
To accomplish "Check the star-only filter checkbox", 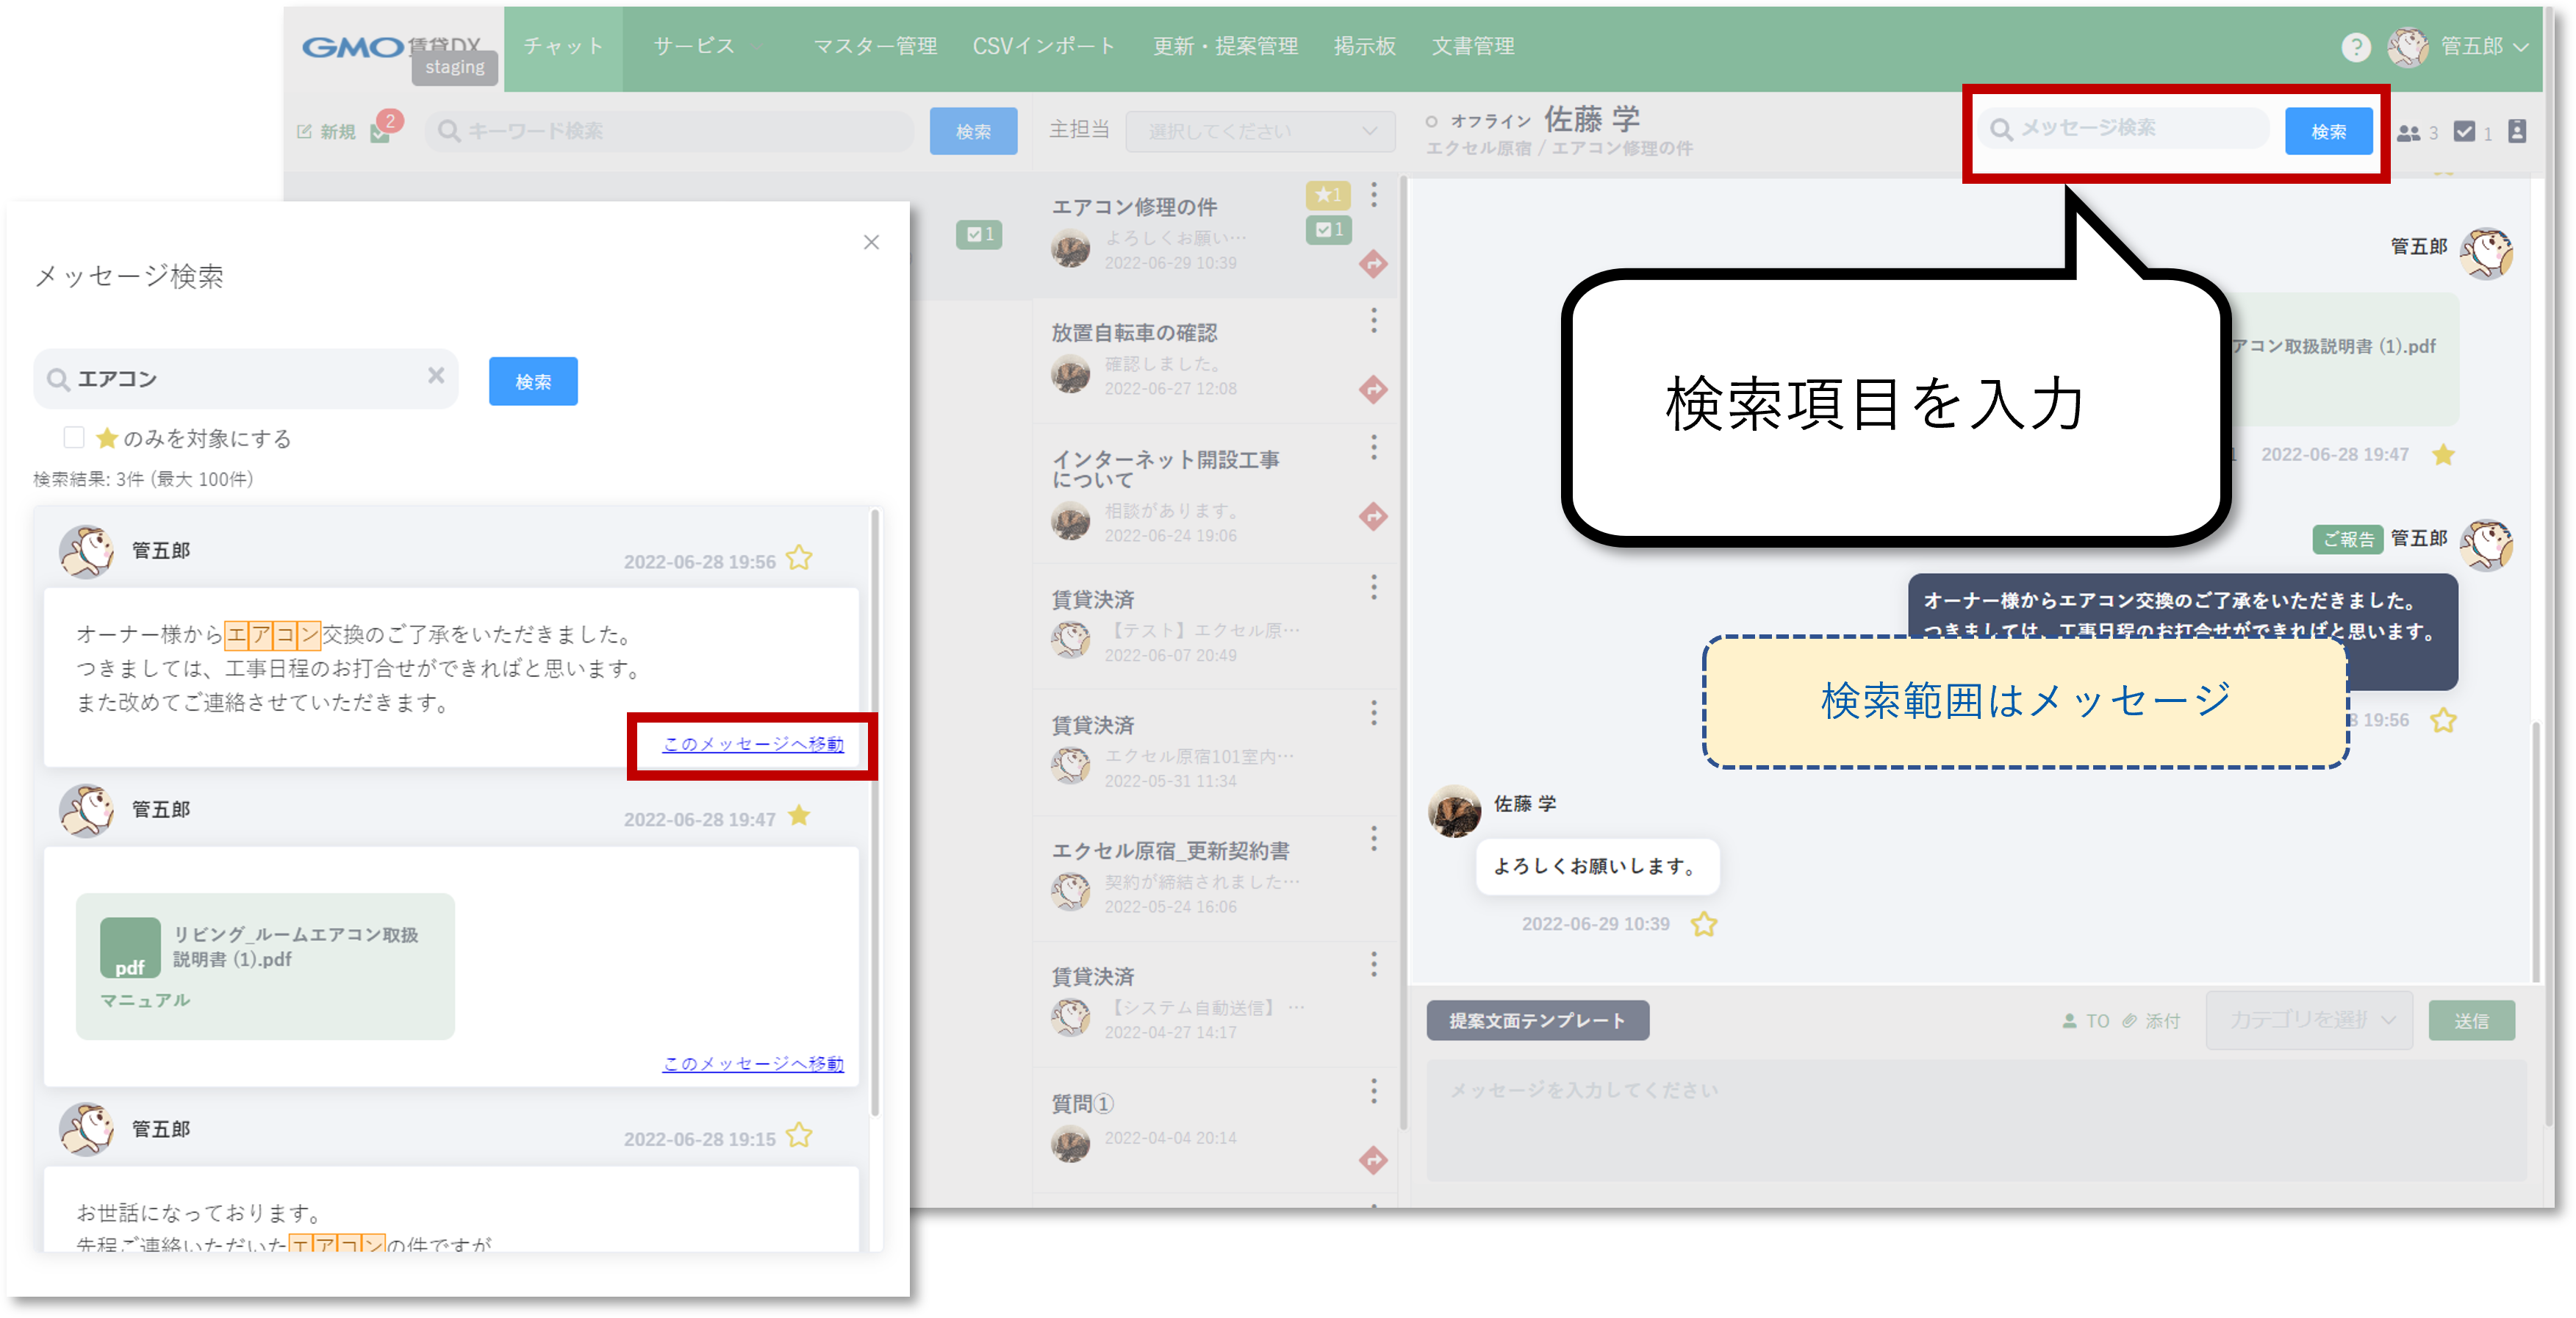I will (74, 437).
